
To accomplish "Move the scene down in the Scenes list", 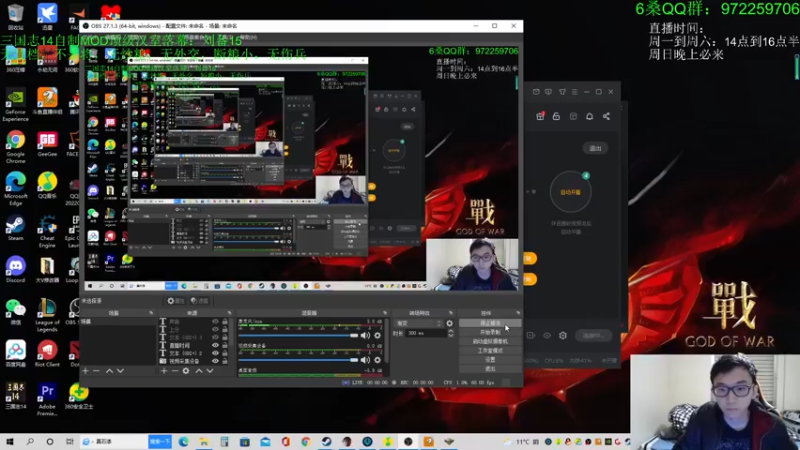I will tap(120, 371).
